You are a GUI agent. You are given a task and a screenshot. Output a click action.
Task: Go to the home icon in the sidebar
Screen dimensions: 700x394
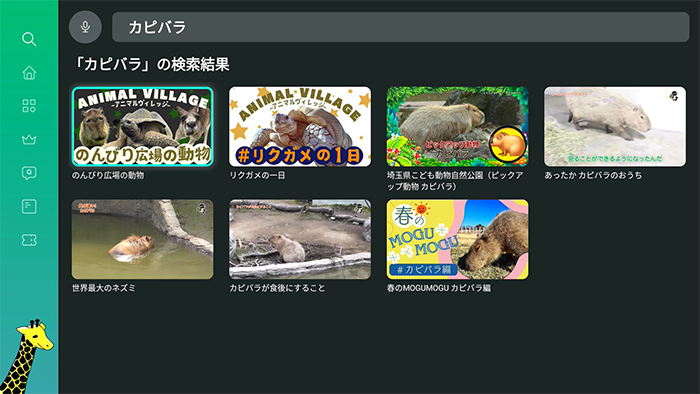(x=29, y=72)
